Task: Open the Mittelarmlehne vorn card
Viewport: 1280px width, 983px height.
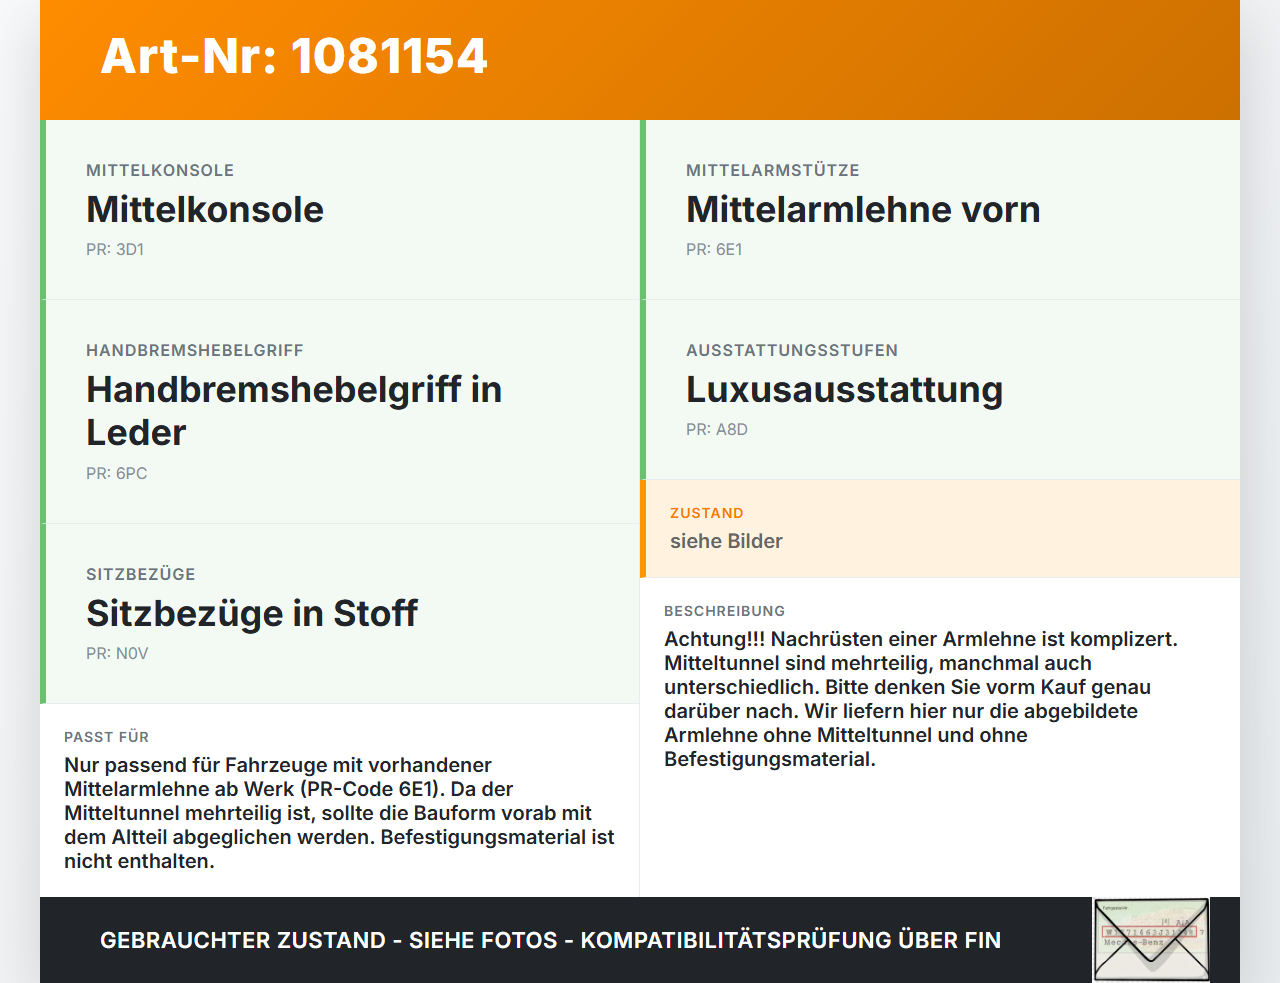Action: pos(940,210)
